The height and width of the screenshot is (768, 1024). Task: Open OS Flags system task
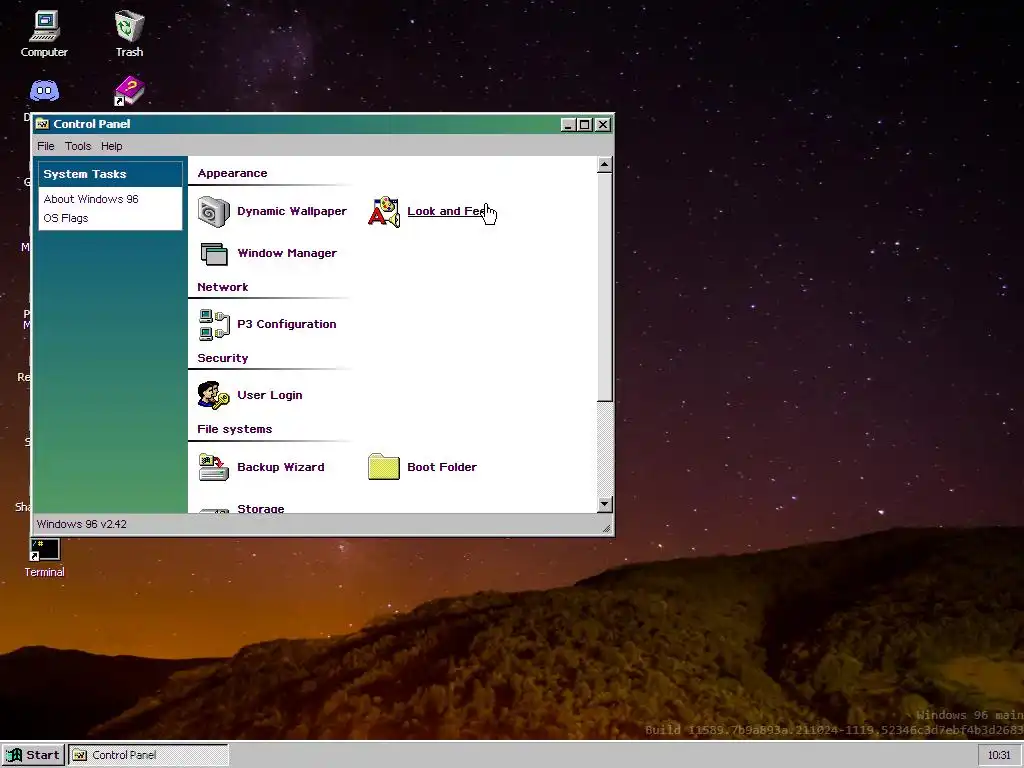point(66,218)
